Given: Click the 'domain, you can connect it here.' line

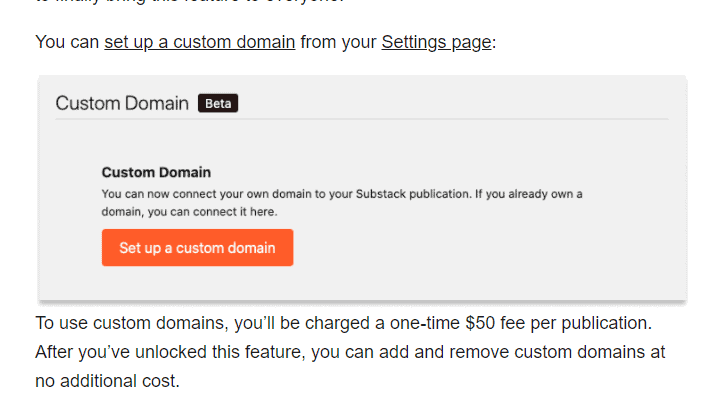Looking at the screenshot, I should 189,212.
